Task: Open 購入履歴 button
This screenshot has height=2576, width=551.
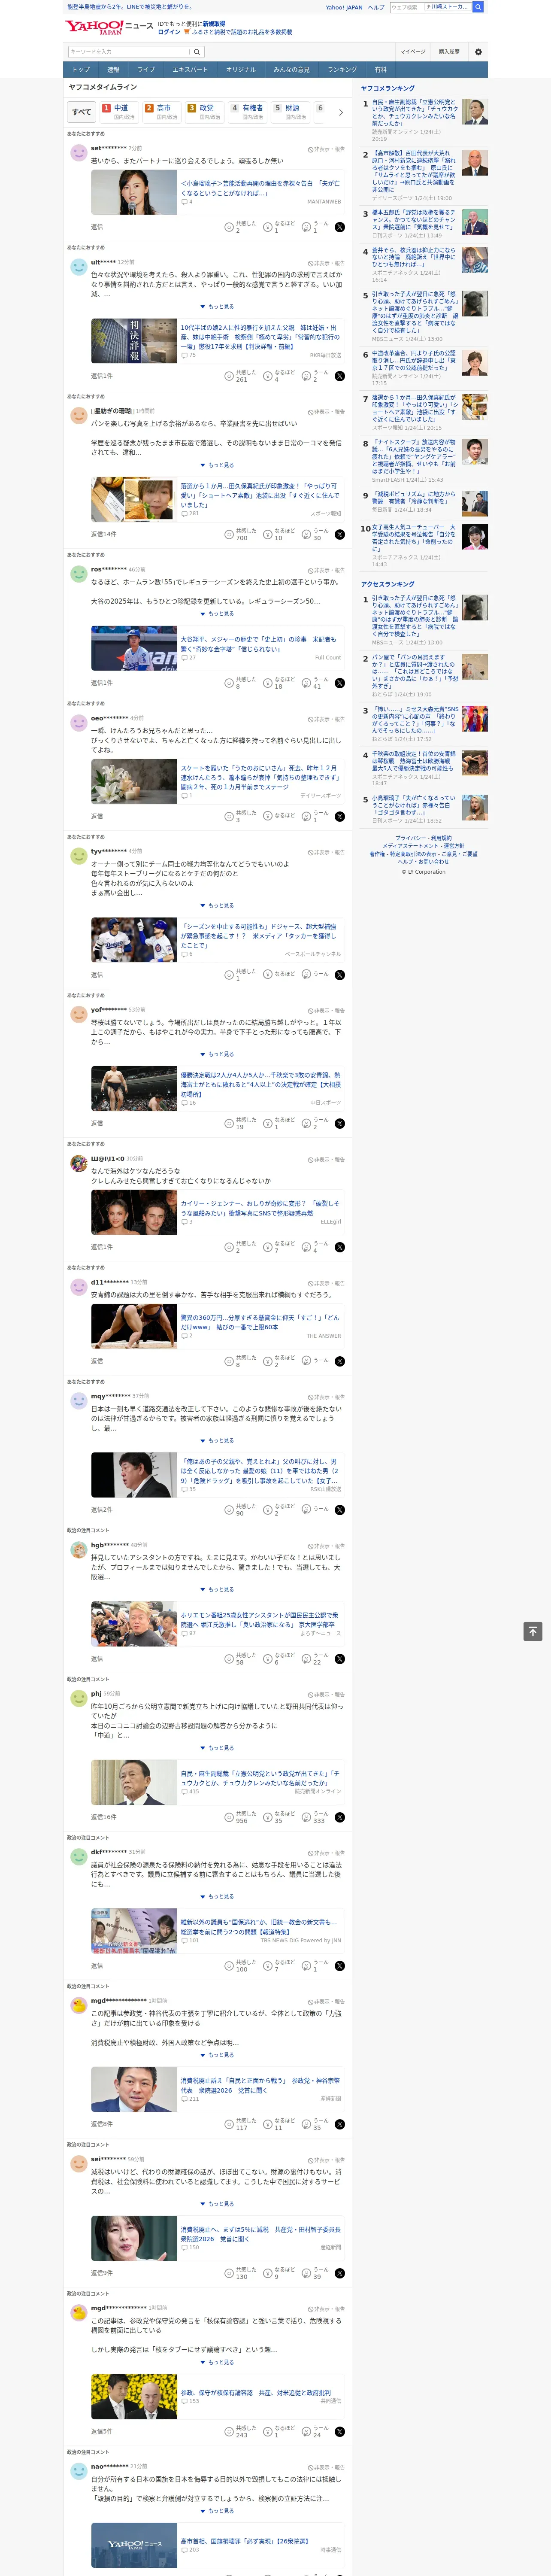Action: (449, 52)
